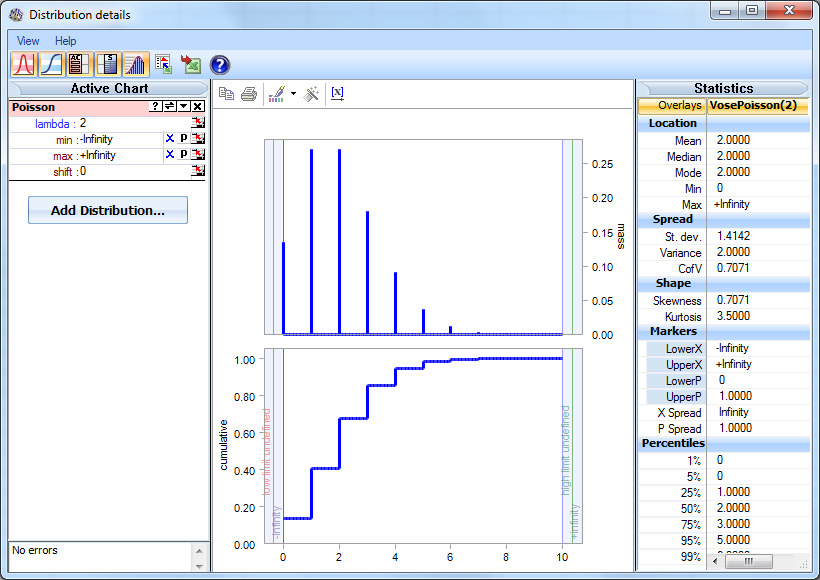Click the chart formatting paintbrush icon
The width and height of the screenshot is (820, 580).
click(277, 94)
